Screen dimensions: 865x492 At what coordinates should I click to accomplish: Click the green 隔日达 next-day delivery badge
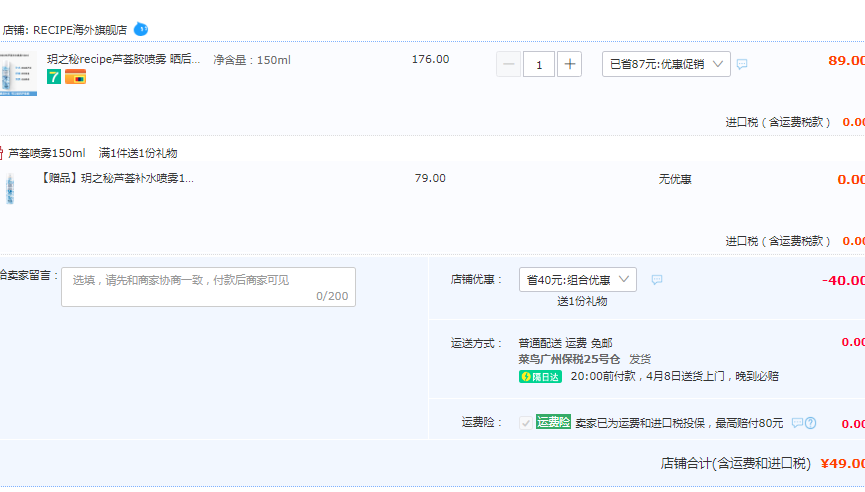point(540,377)
